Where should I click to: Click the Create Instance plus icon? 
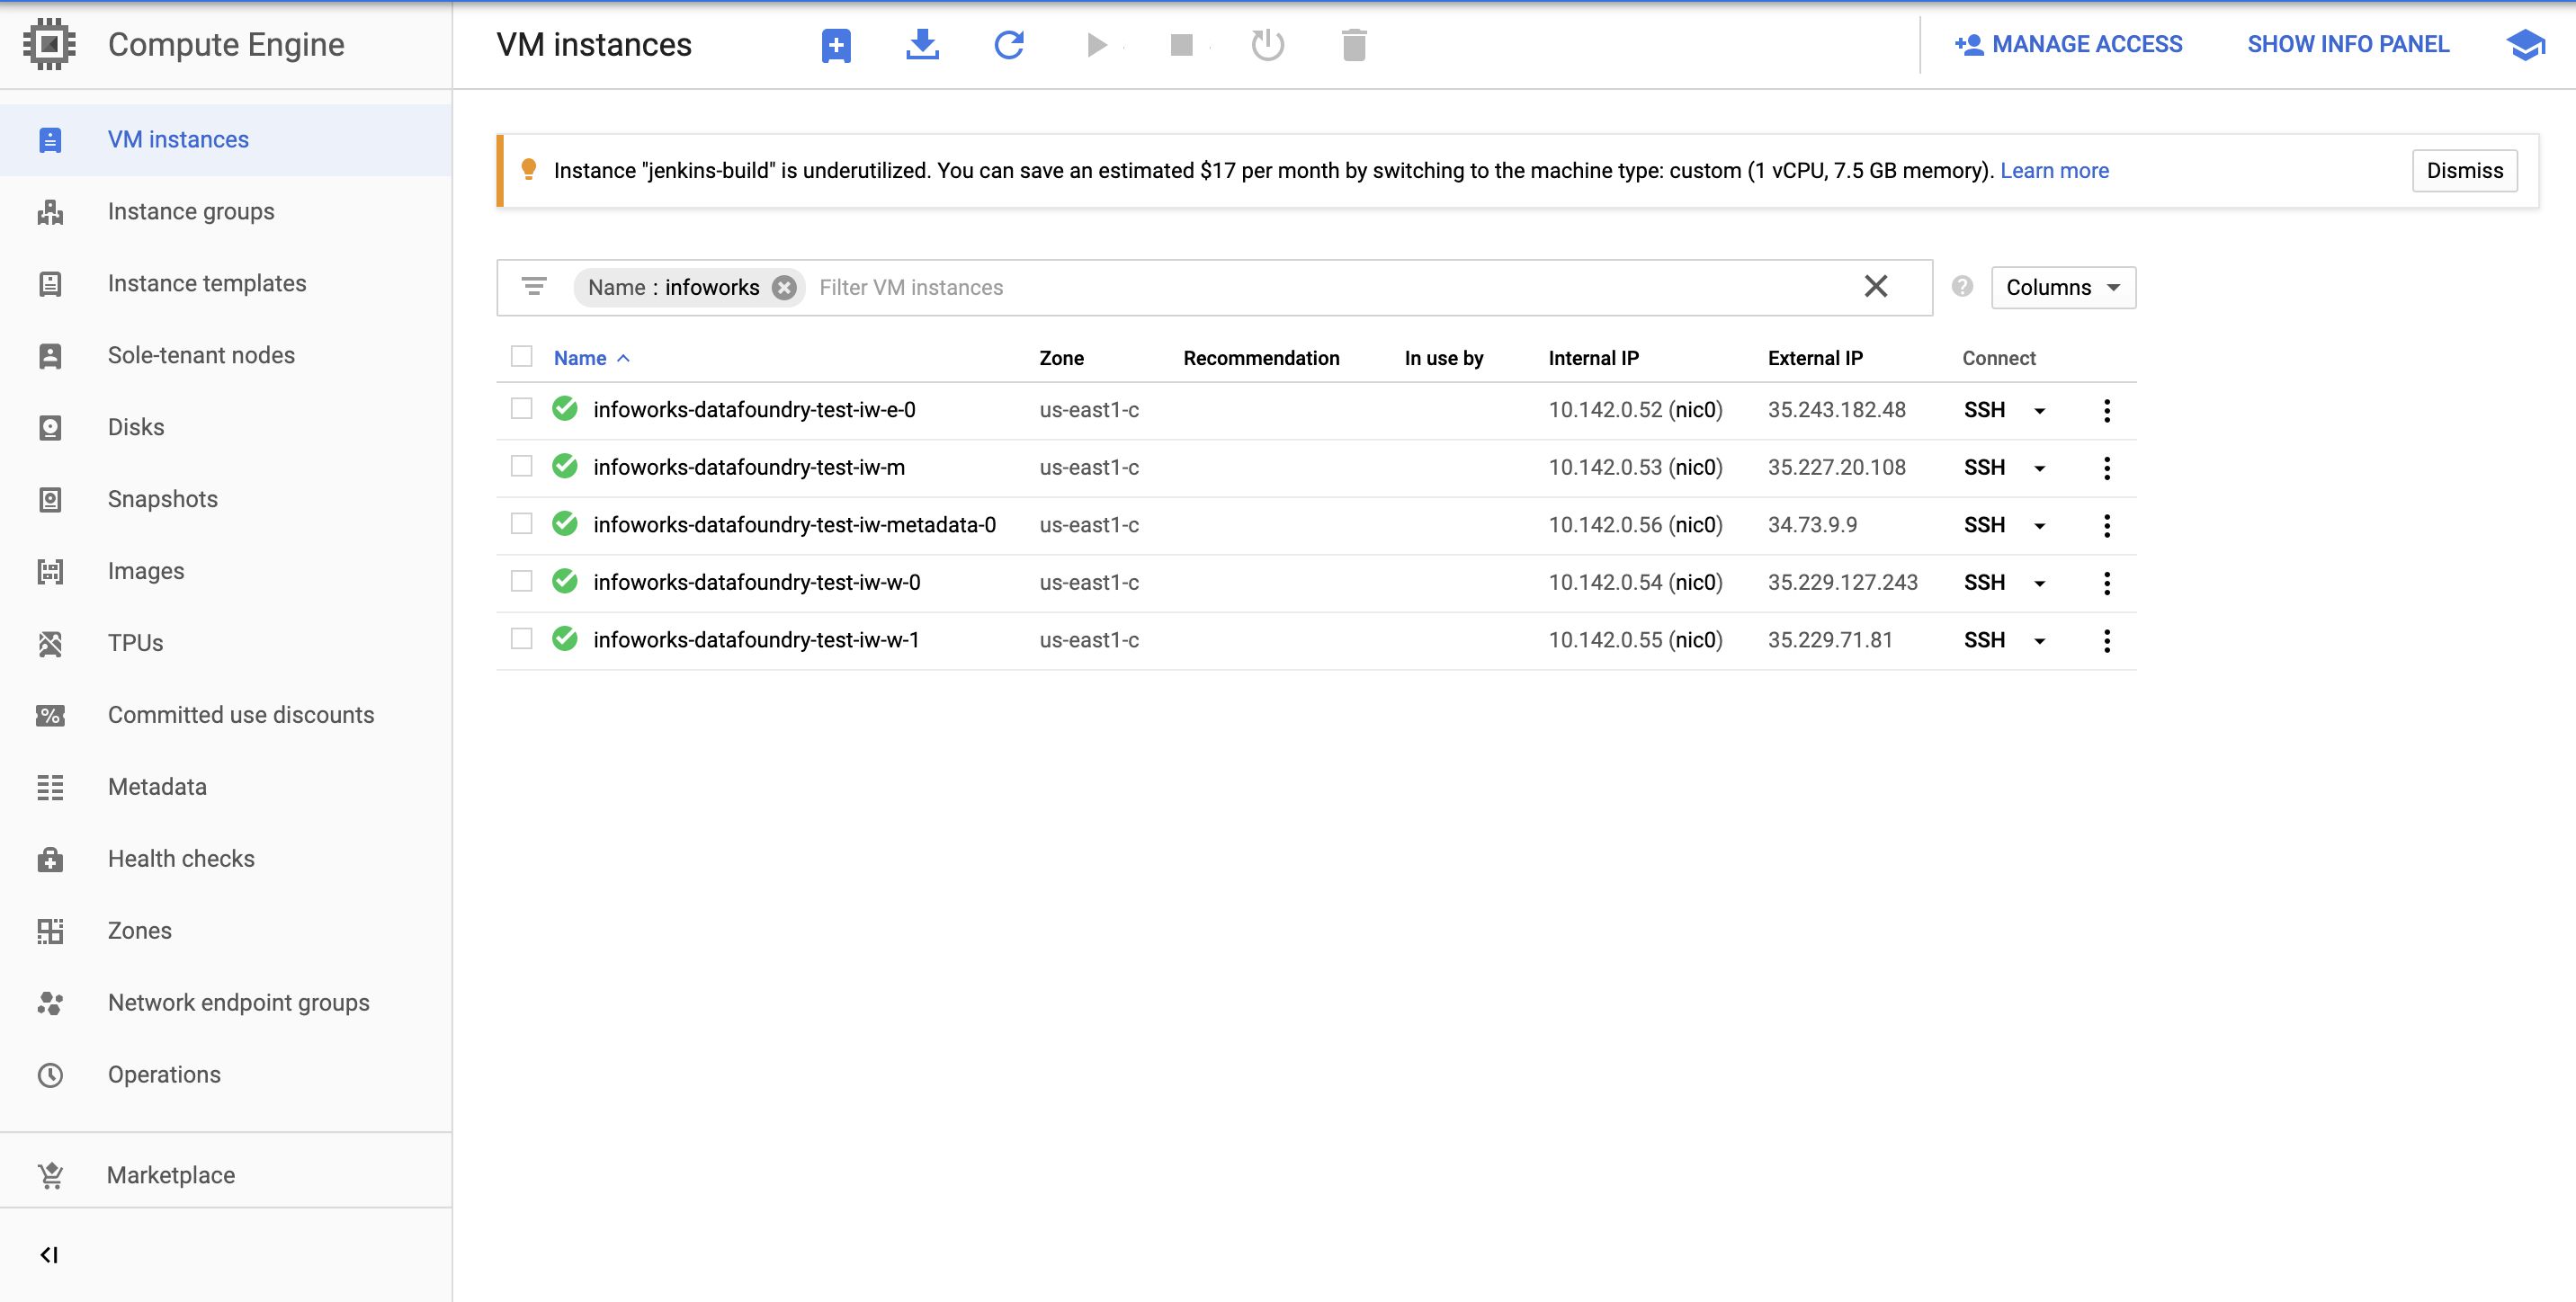[836, 45]
